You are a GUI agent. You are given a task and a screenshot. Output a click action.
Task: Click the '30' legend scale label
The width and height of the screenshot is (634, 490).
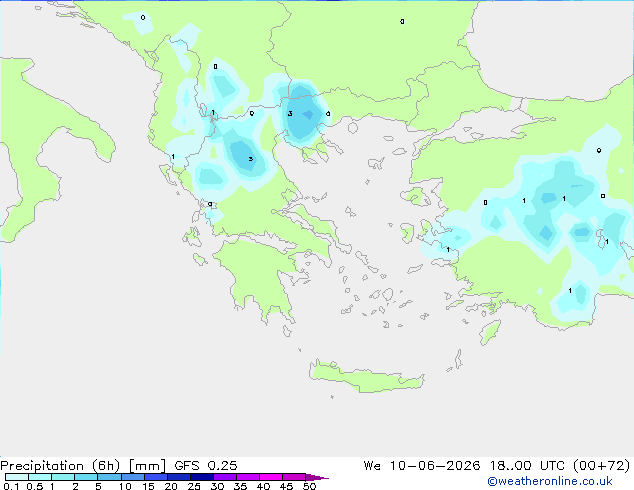click(218, 486)
